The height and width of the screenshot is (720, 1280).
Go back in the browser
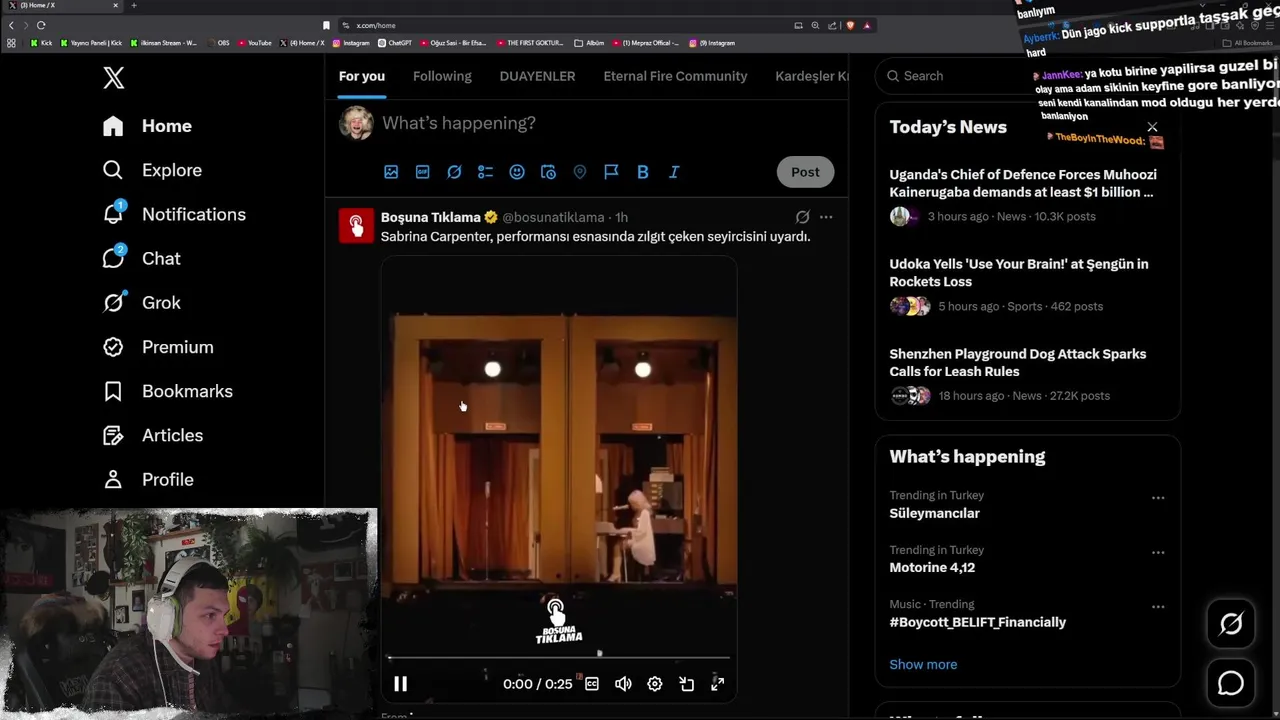[11, 25]
